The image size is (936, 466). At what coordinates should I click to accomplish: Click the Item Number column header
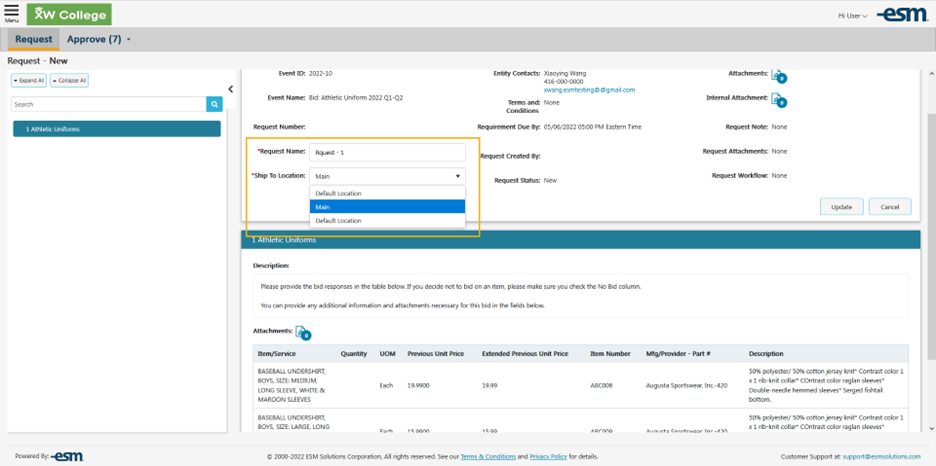610,353
